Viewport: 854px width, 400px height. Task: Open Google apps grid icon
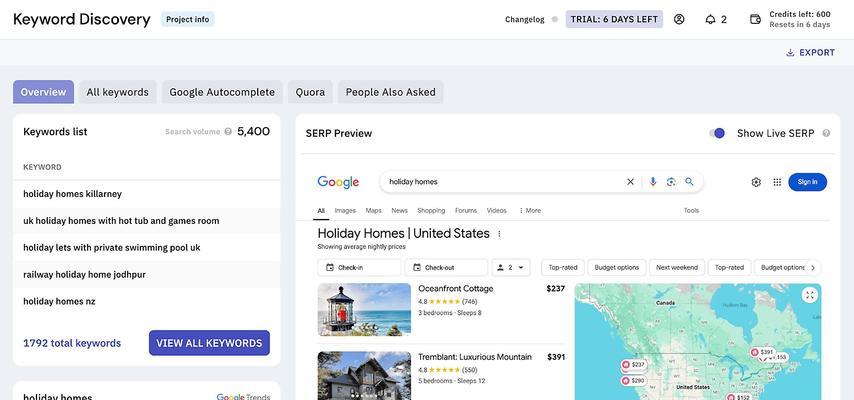pos(777,183)
